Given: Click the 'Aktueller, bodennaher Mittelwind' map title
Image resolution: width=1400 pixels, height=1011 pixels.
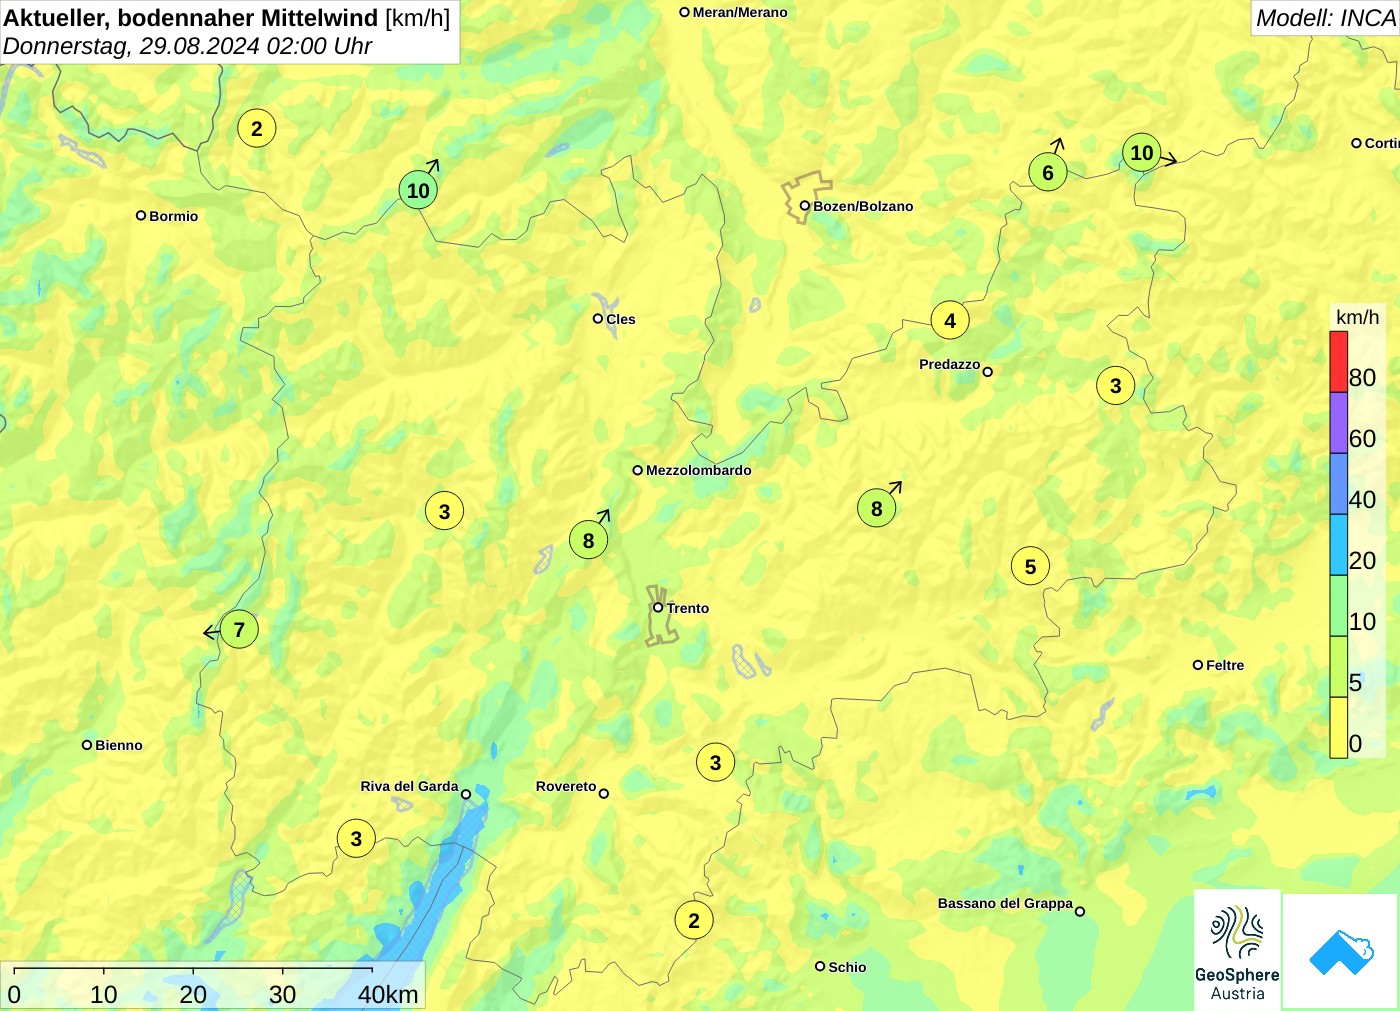Looking at the screenshot, I should 227,17.
